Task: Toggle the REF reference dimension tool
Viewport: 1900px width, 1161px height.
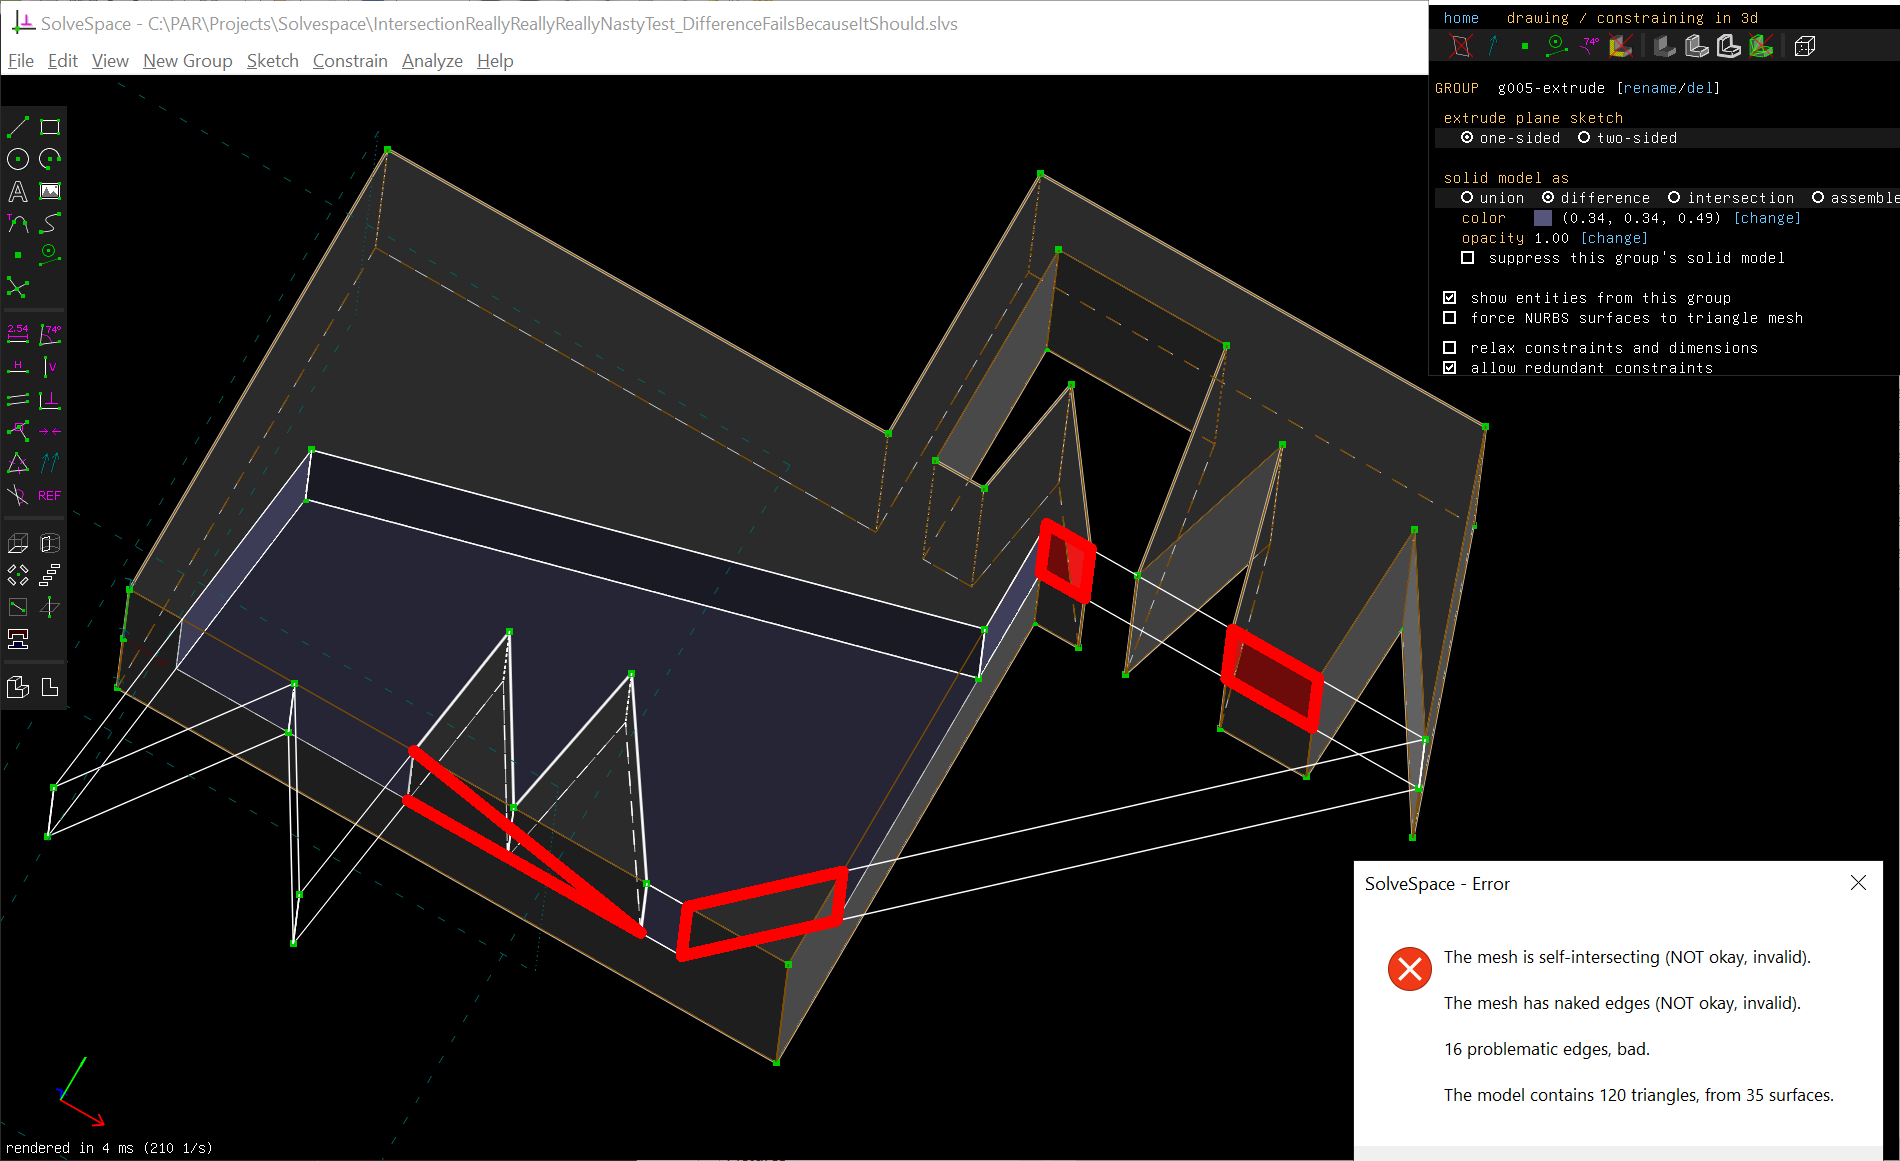Action: tap(50, 495)
